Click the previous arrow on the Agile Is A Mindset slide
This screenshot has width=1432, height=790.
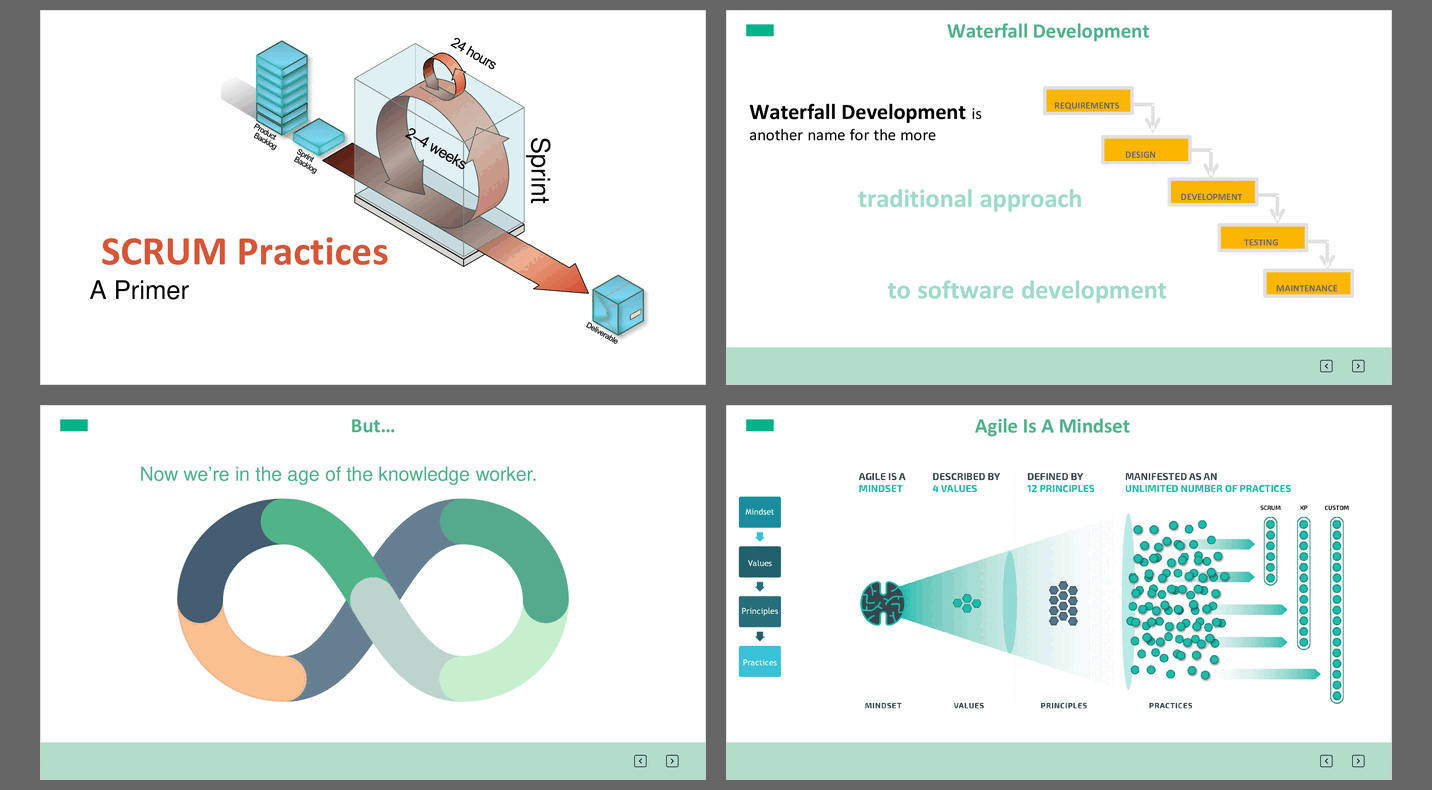[1326, 761]
